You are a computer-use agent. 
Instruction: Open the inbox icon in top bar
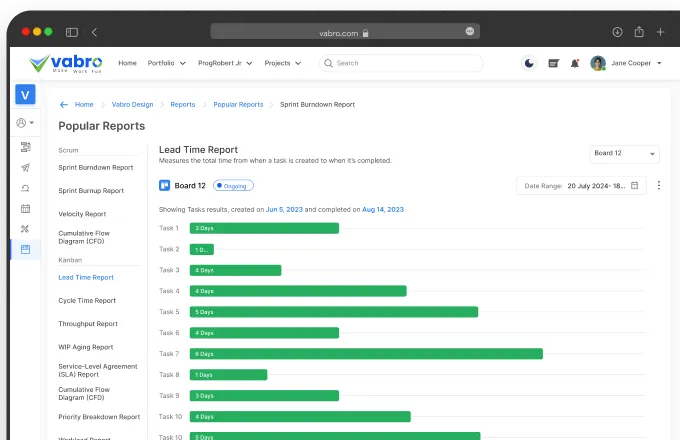click(553, 63)
